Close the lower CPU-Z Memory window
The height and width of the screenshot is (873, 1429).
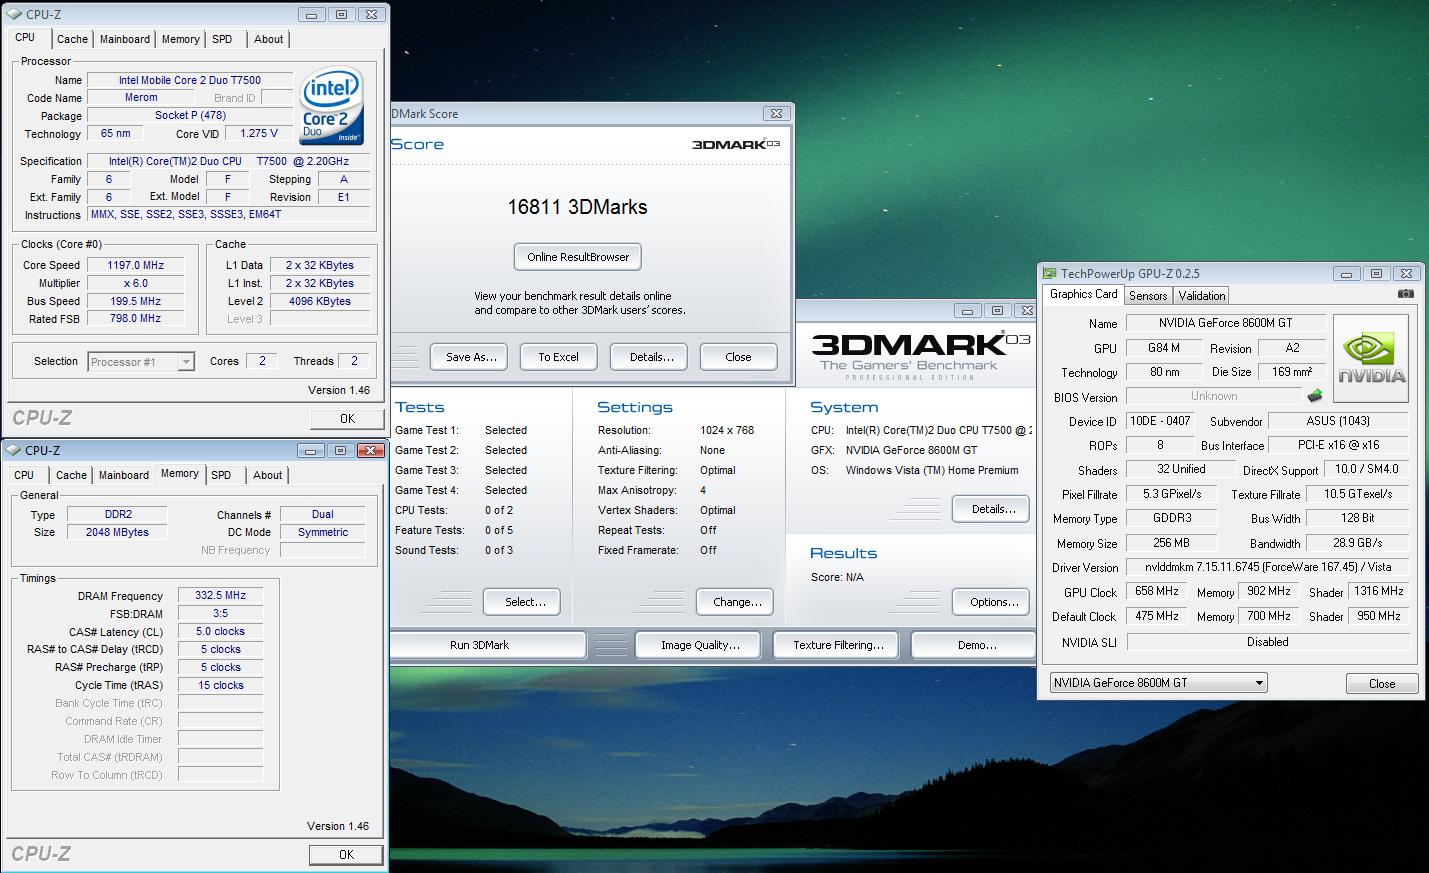coord(371,451)
